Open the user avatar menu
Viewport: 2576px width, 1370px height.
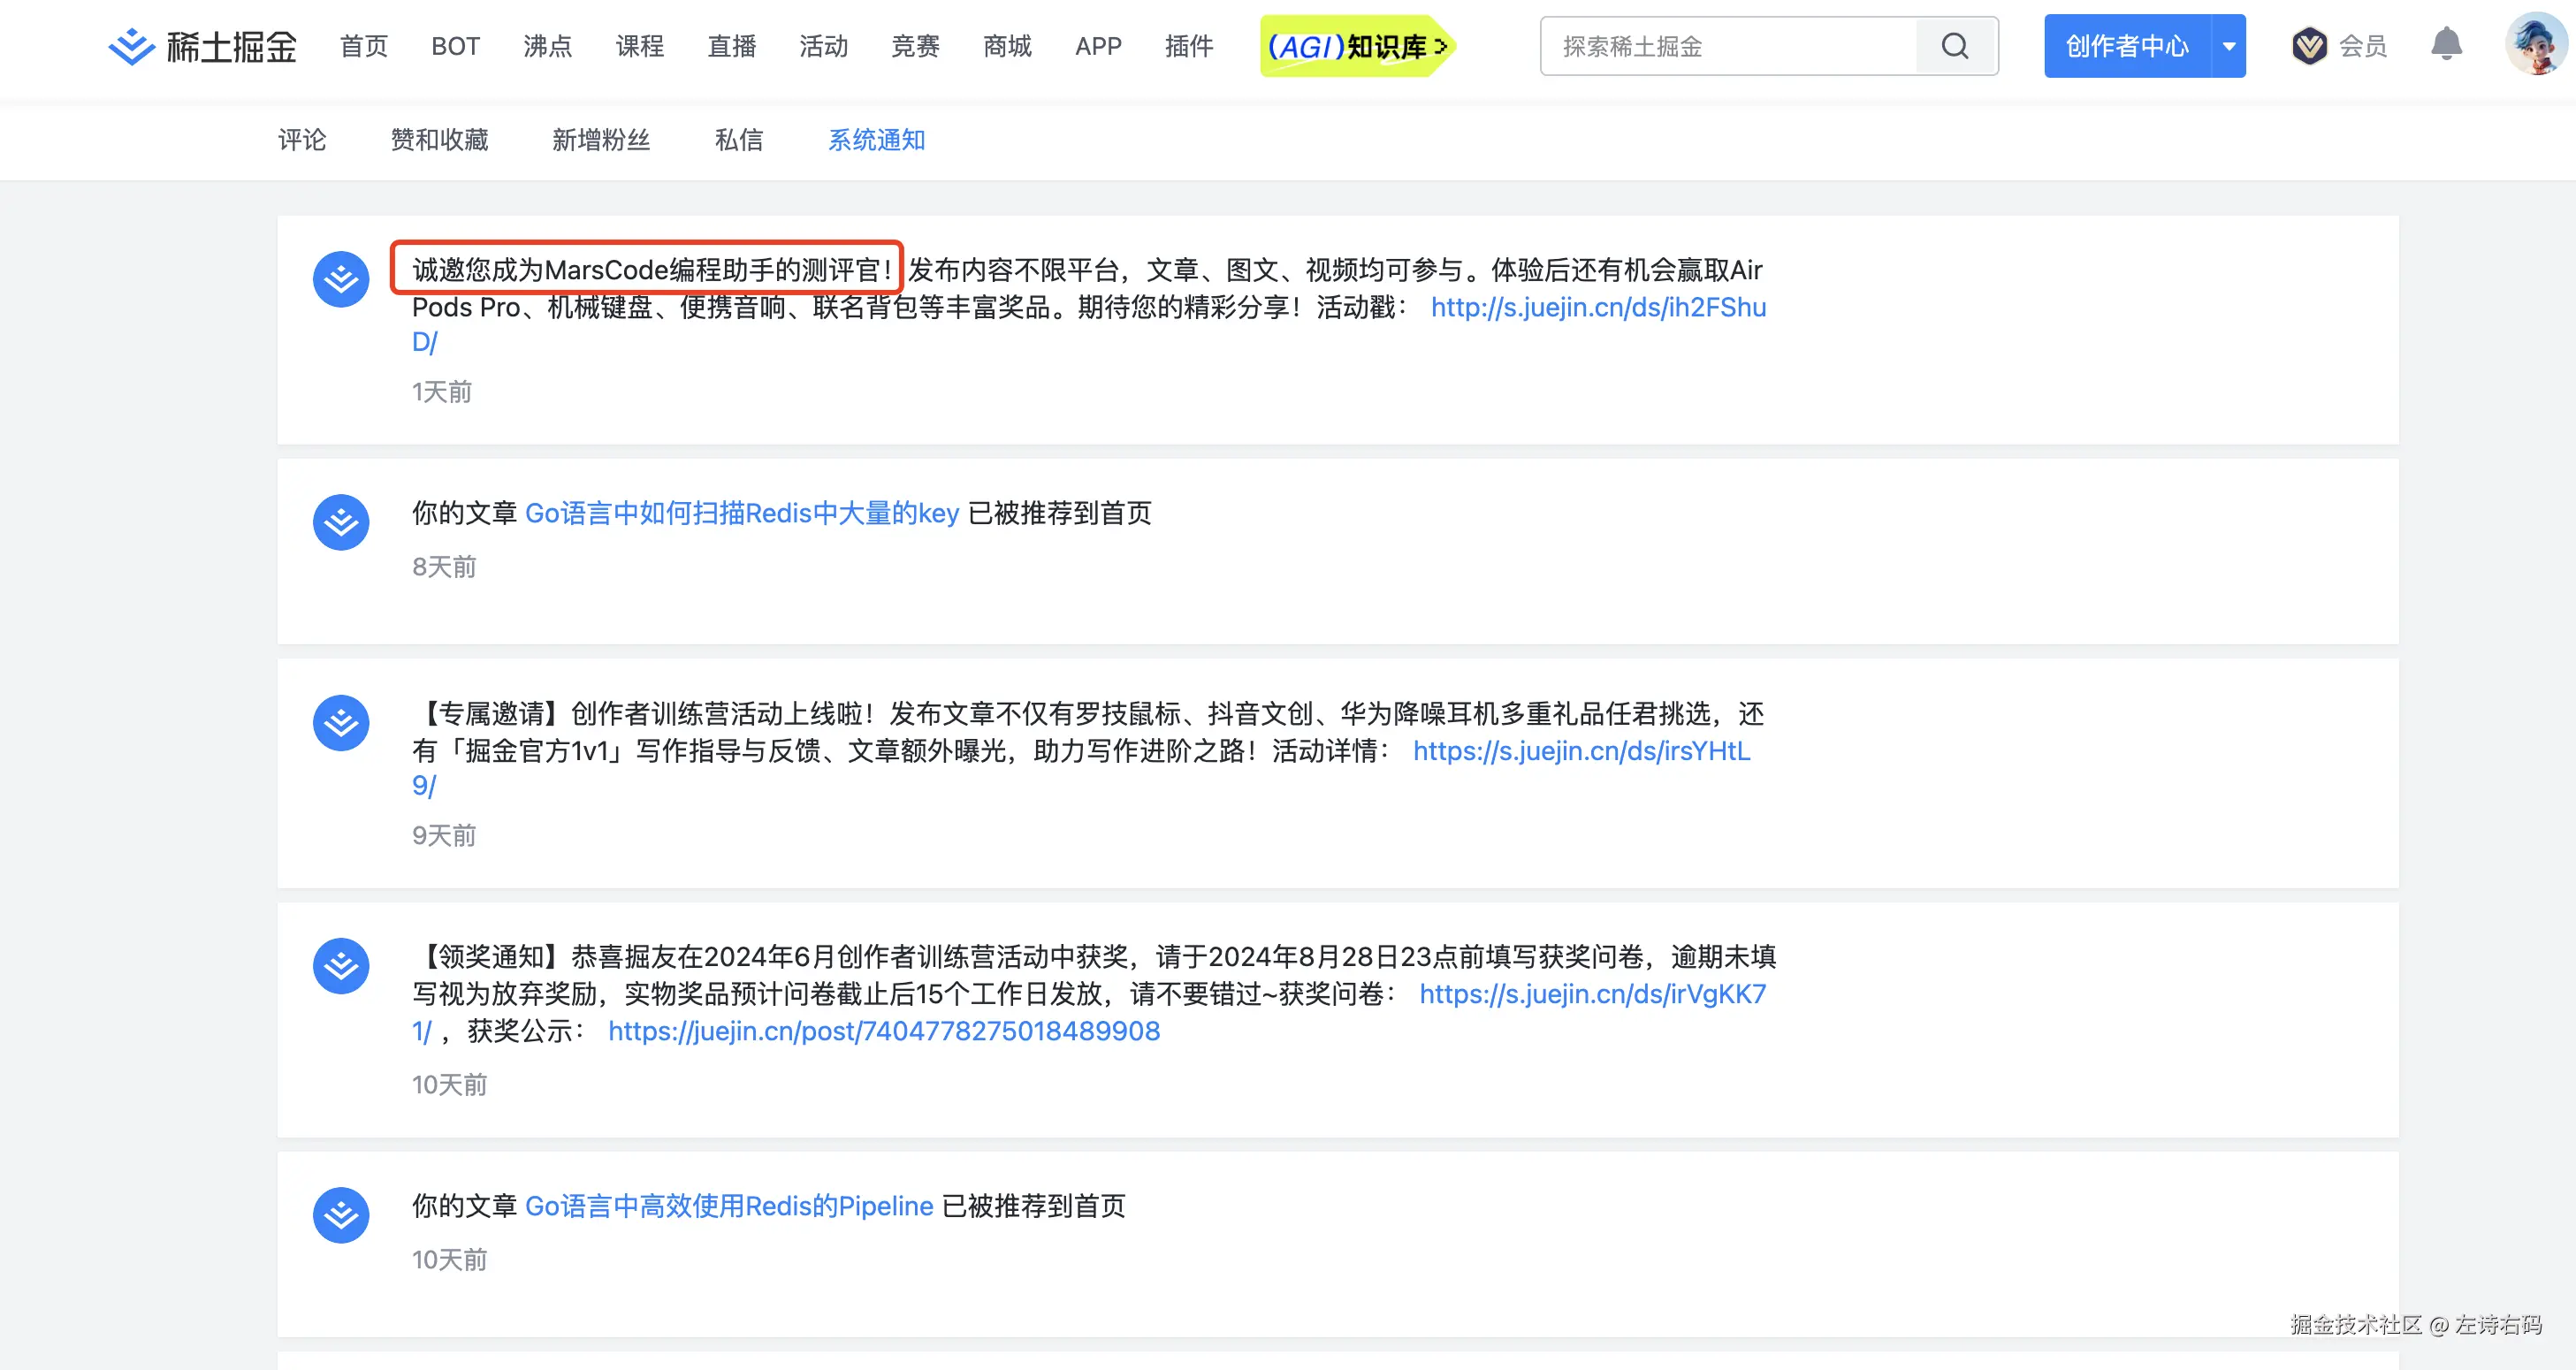[2535, 44]
